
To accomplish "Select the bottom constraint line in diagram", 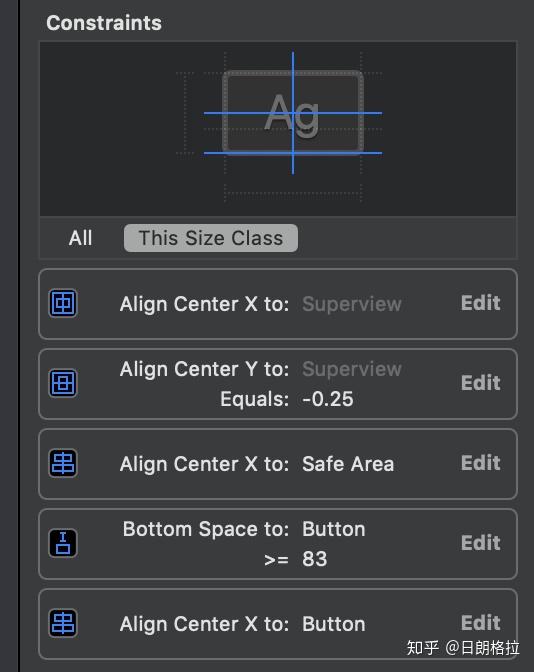I will [x=293, y=153].
